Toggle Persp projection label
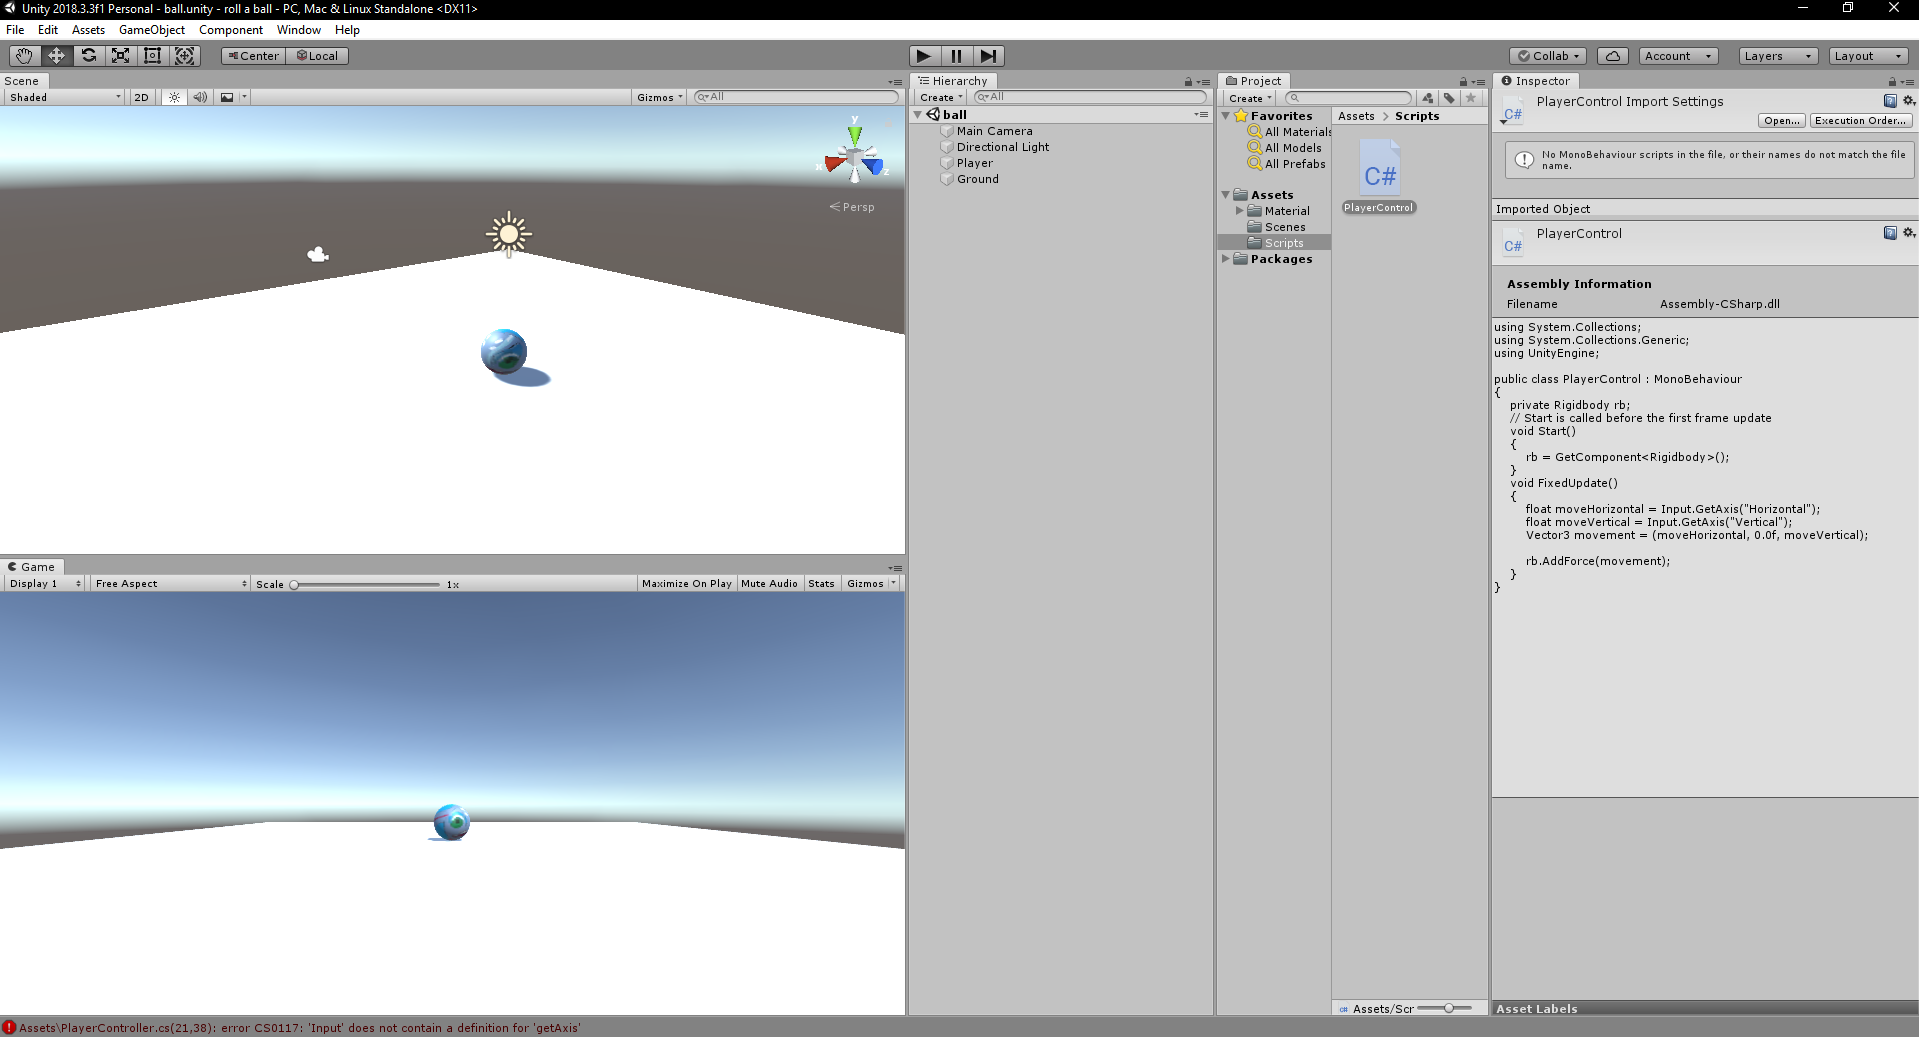Viewport: 1919px width, 1037px height. pos(853,207)
